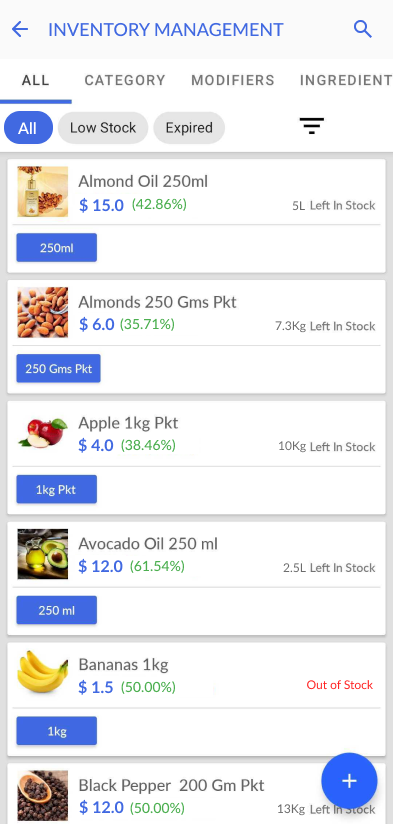Open the Bananas product image
Viewport: 393px width, 824px height.
tap(43, 673)
